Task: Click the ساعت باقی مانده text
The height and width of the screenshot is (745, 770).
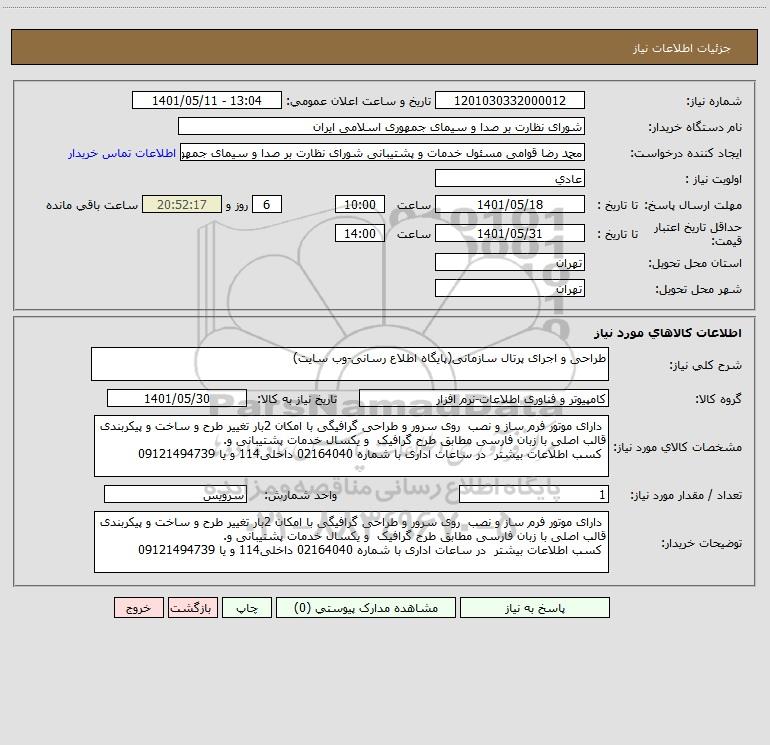Action: [92, 205]
